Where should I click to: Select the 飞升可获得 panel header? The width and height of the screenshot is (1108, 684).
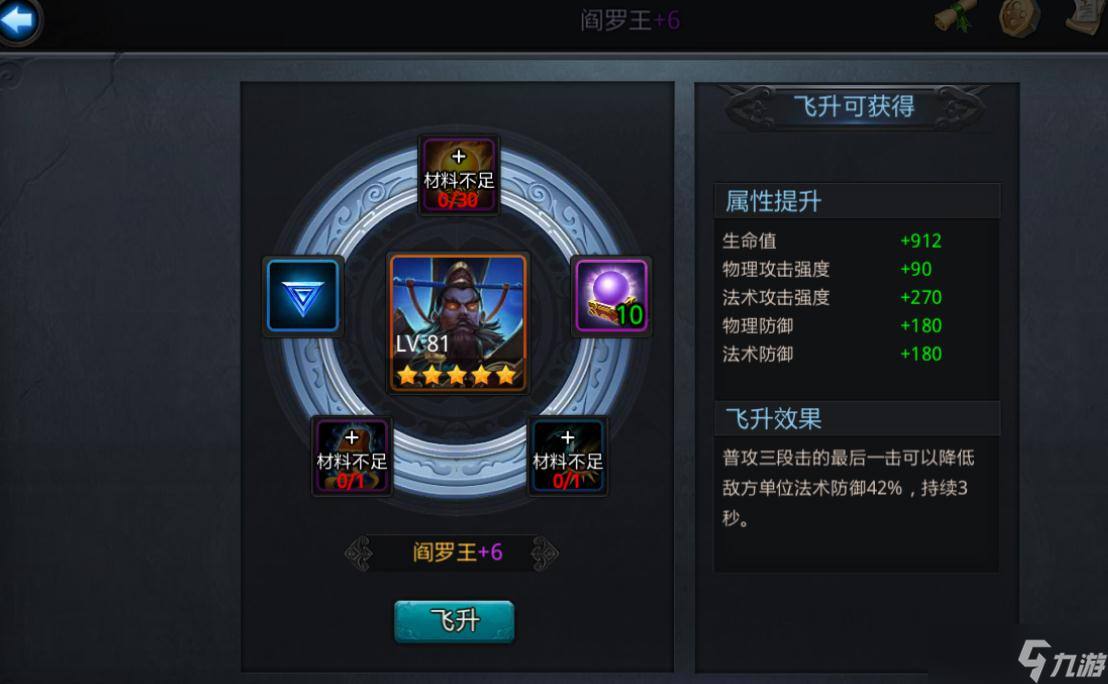(854, 107)
